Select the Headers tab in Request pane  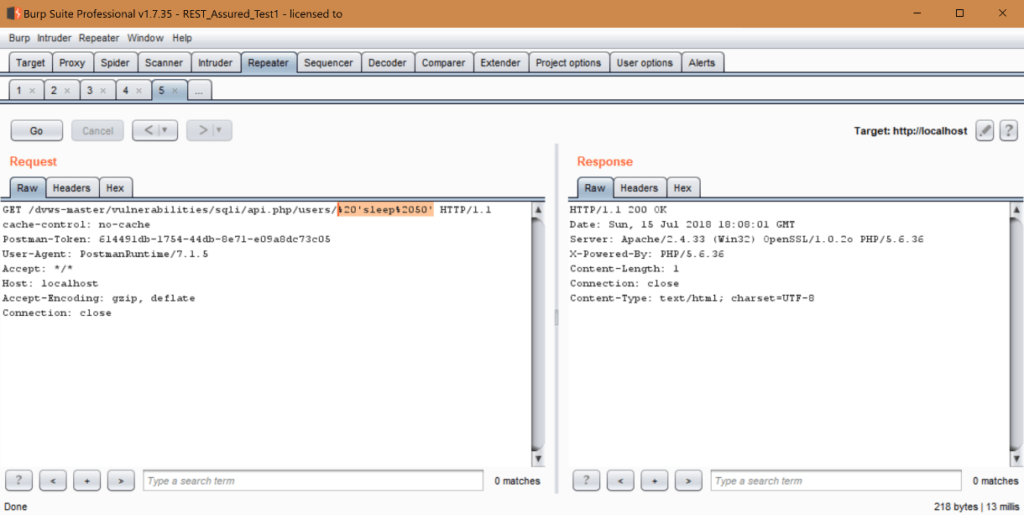tap(71, 187)
